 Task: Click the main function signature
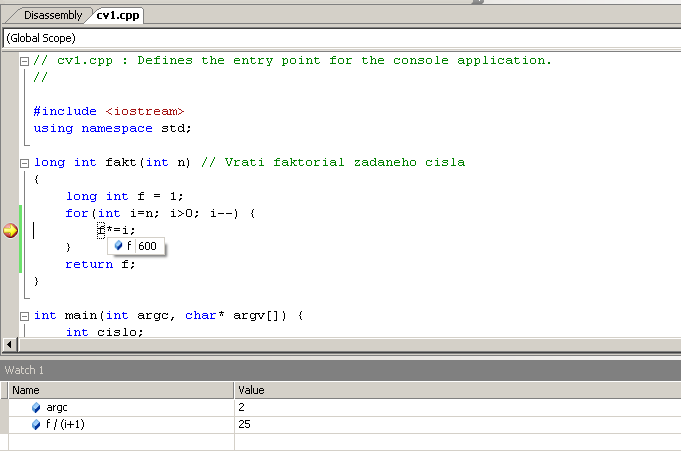(x=169, y=315)
